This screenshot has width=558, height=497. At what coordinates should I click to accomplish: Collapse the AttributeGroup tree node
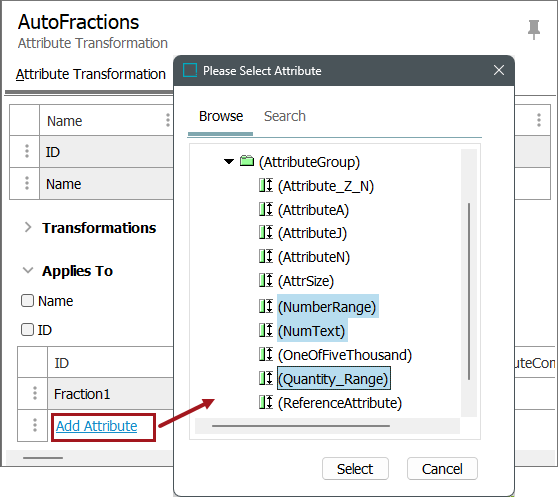click(229, 162)
